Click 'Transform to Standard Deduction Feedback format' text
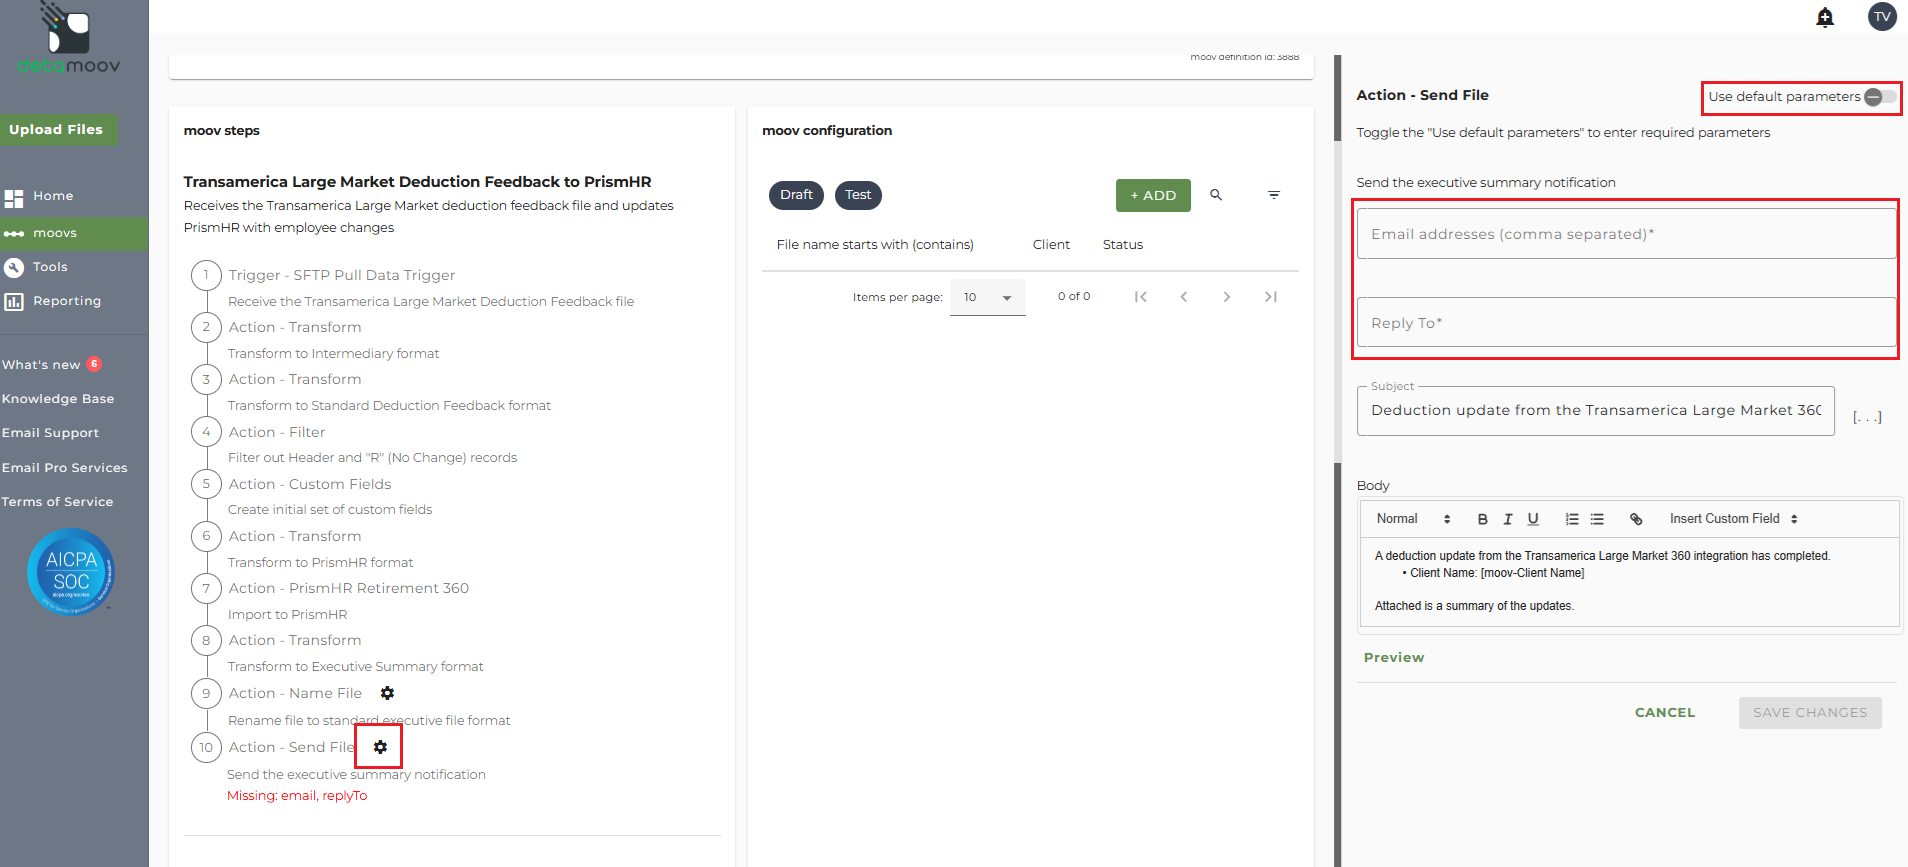 coord(389,406)
